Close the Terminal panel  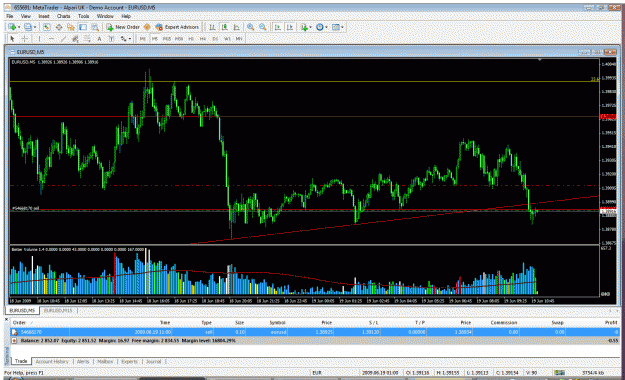[6, 319]
